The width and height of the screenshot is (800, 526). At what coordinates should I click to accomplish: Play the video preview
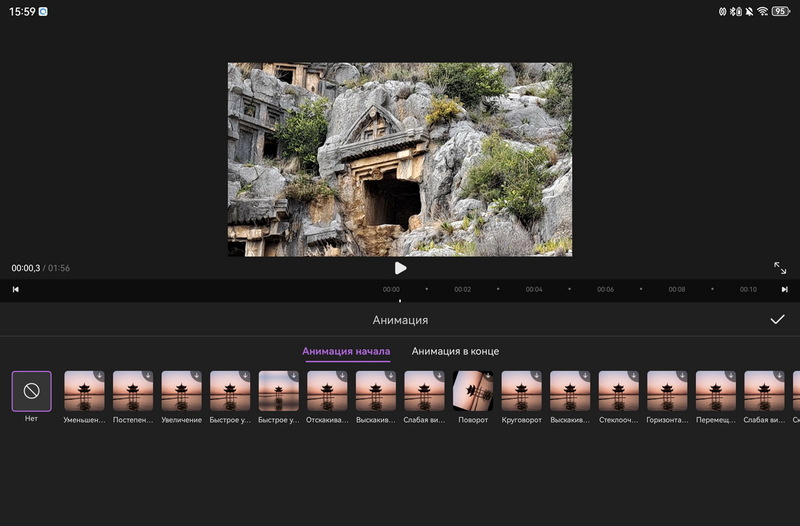(400, 268)
